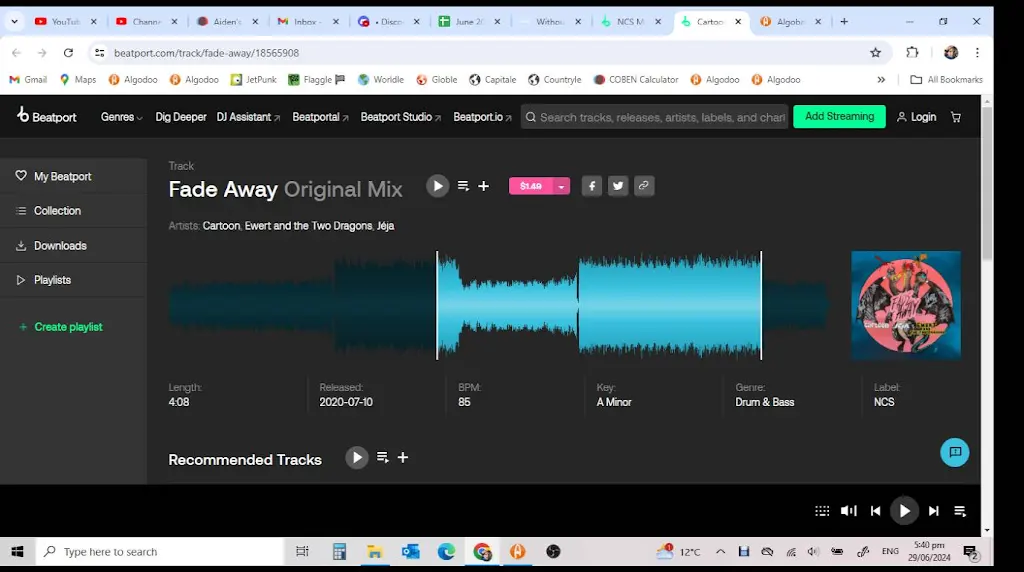Mute audio via the bottom player volume icon

coord(849,511)
